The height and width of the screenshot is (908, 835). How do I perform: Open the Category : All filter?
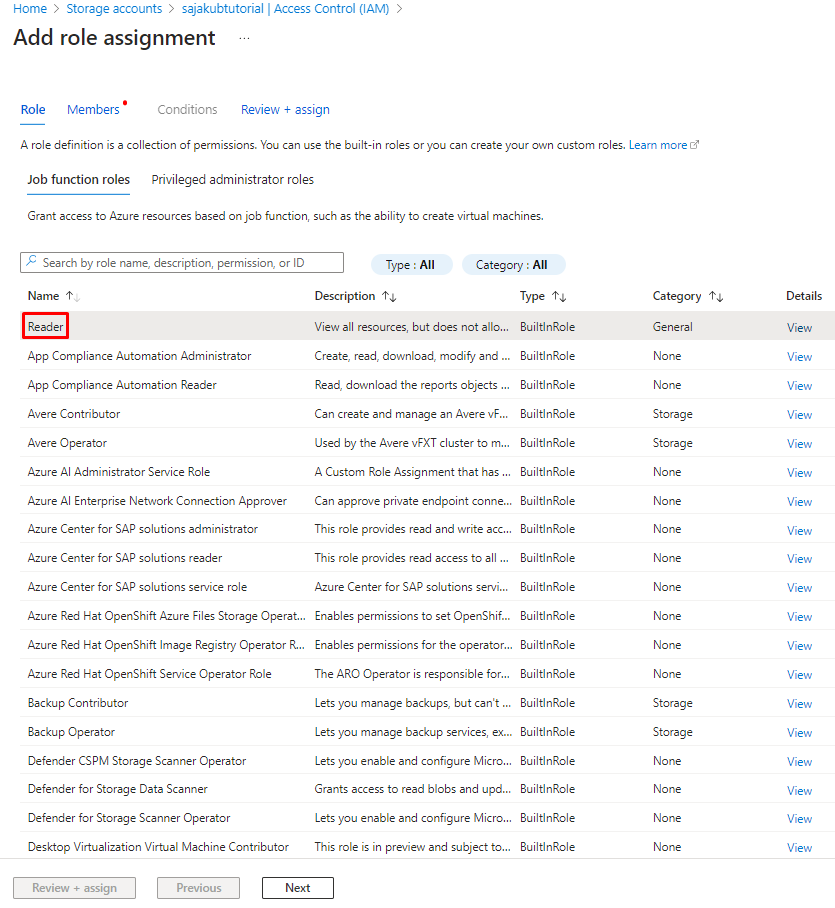(x=513, y=265)
